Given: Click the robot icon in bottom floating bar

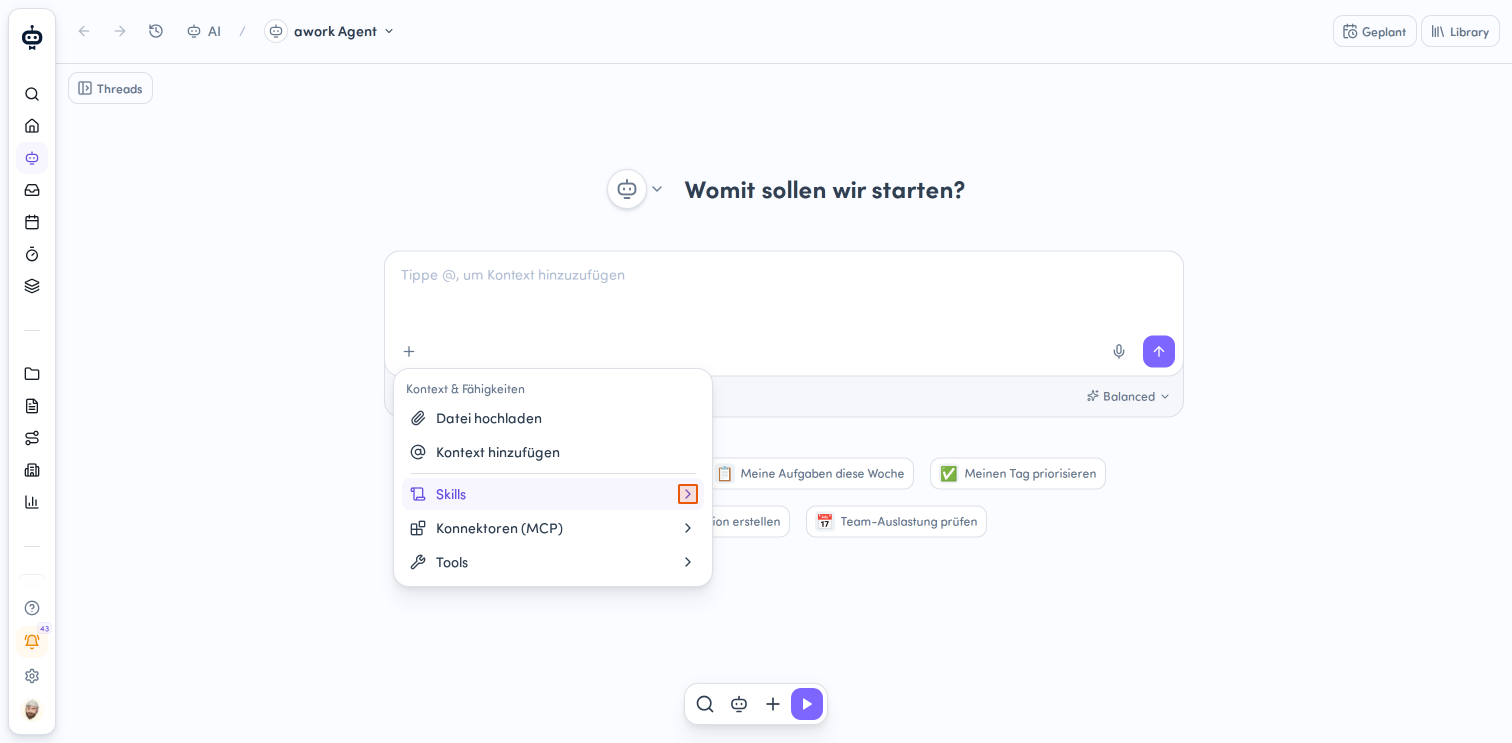Looking at the screenshot, I should pos(739,704).
